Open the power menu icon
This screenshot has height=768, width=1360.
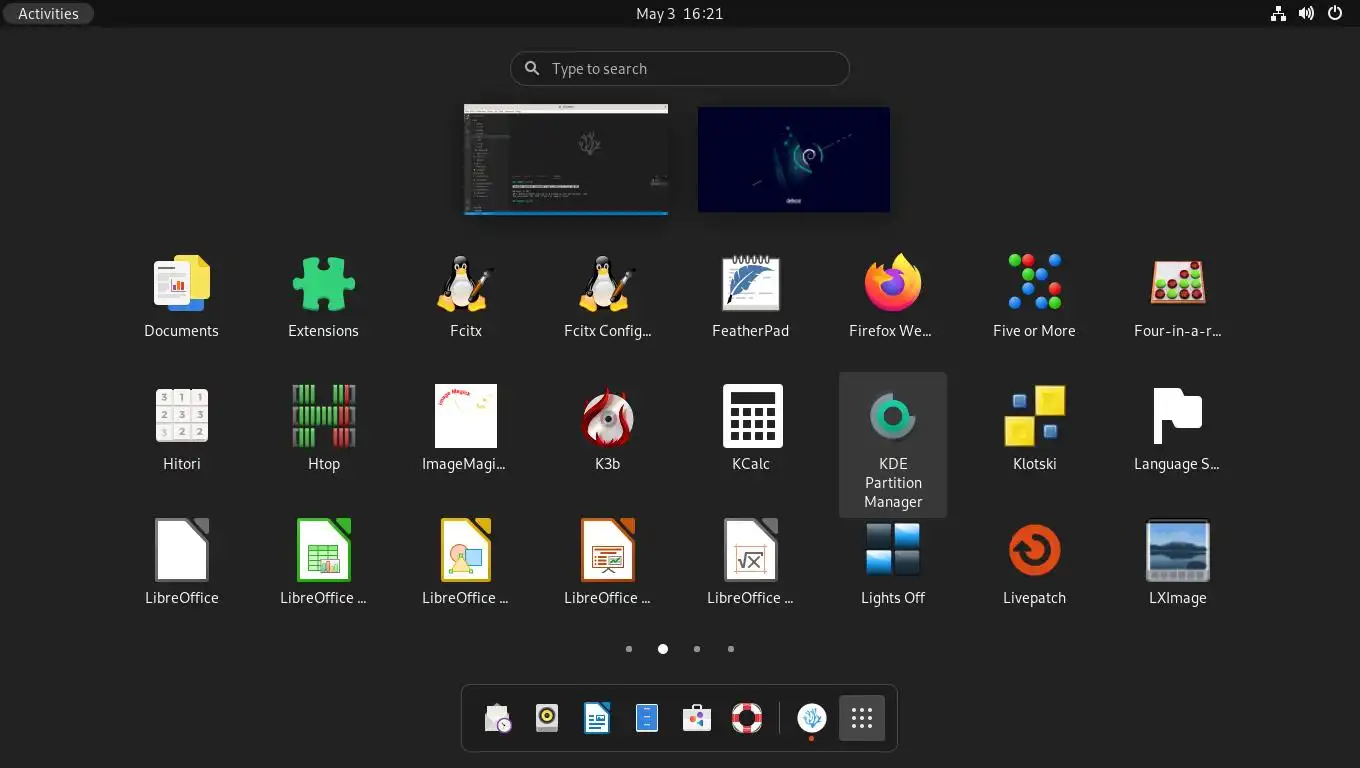point(1335,14)
